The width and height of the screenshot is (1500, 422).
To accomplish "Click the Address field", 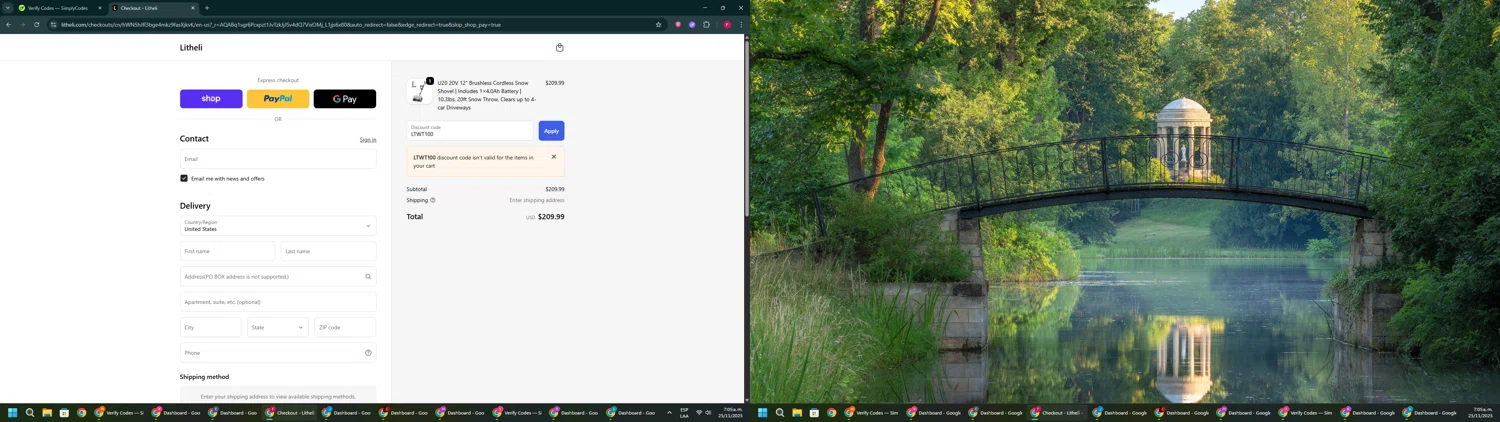I will click(270, 277).
